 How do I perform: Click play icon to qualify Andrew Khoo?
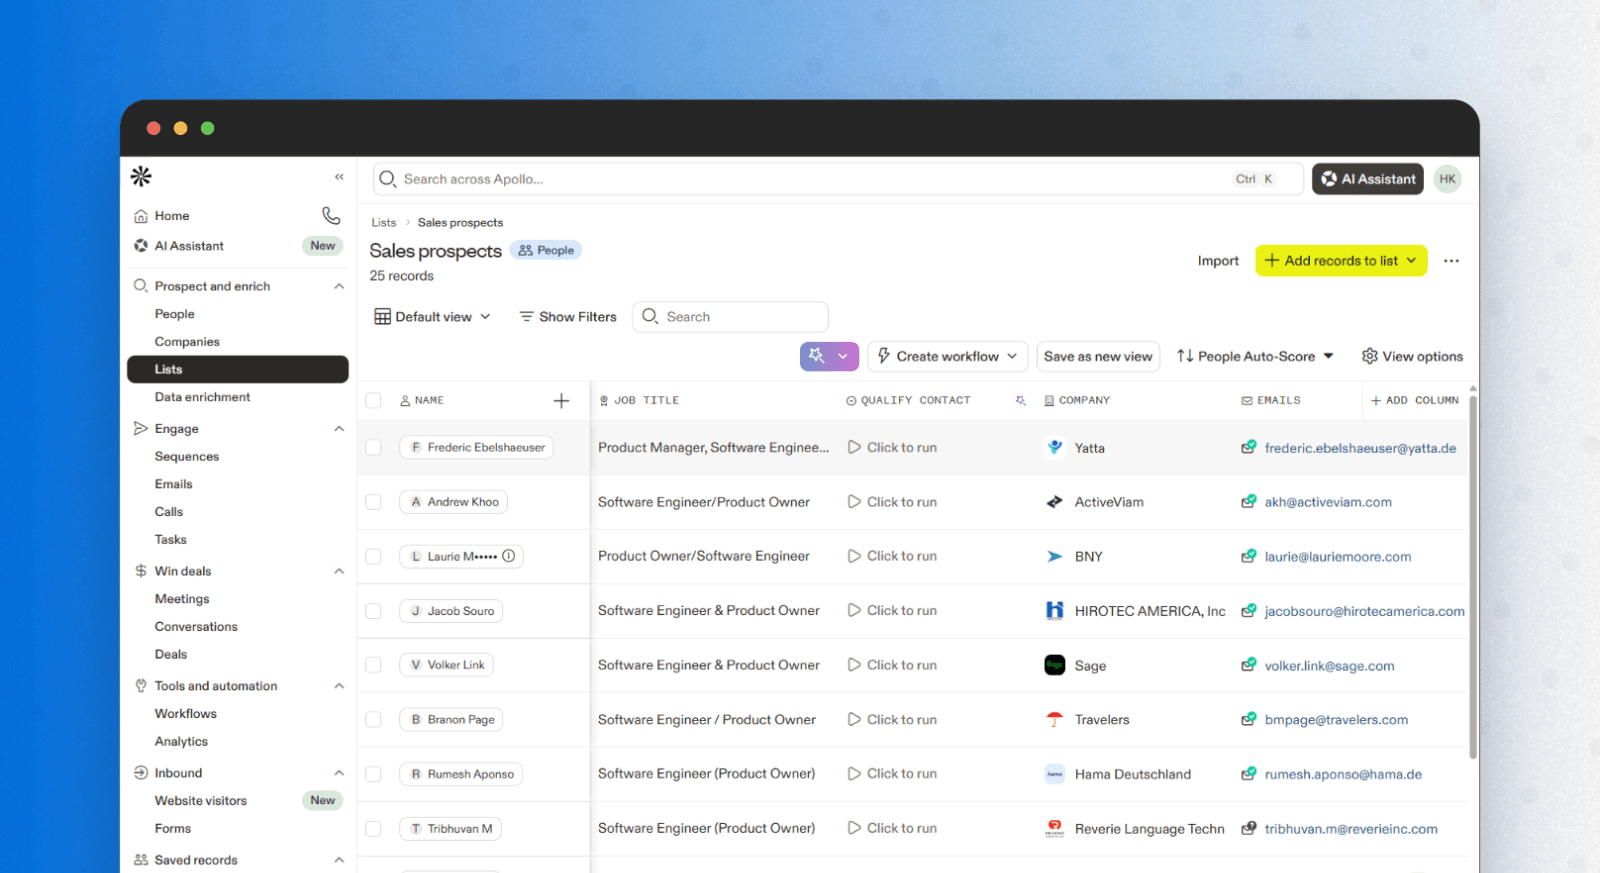pyautogui.click(x=854, y=502)
